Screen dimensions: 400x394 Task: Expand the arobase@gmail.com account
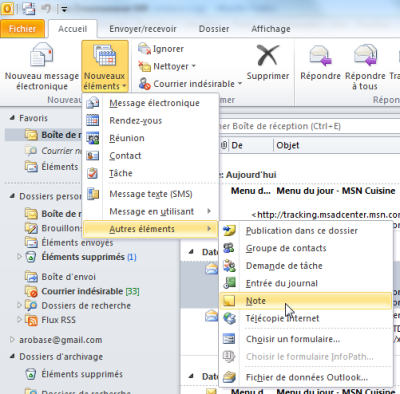(12, 340)
